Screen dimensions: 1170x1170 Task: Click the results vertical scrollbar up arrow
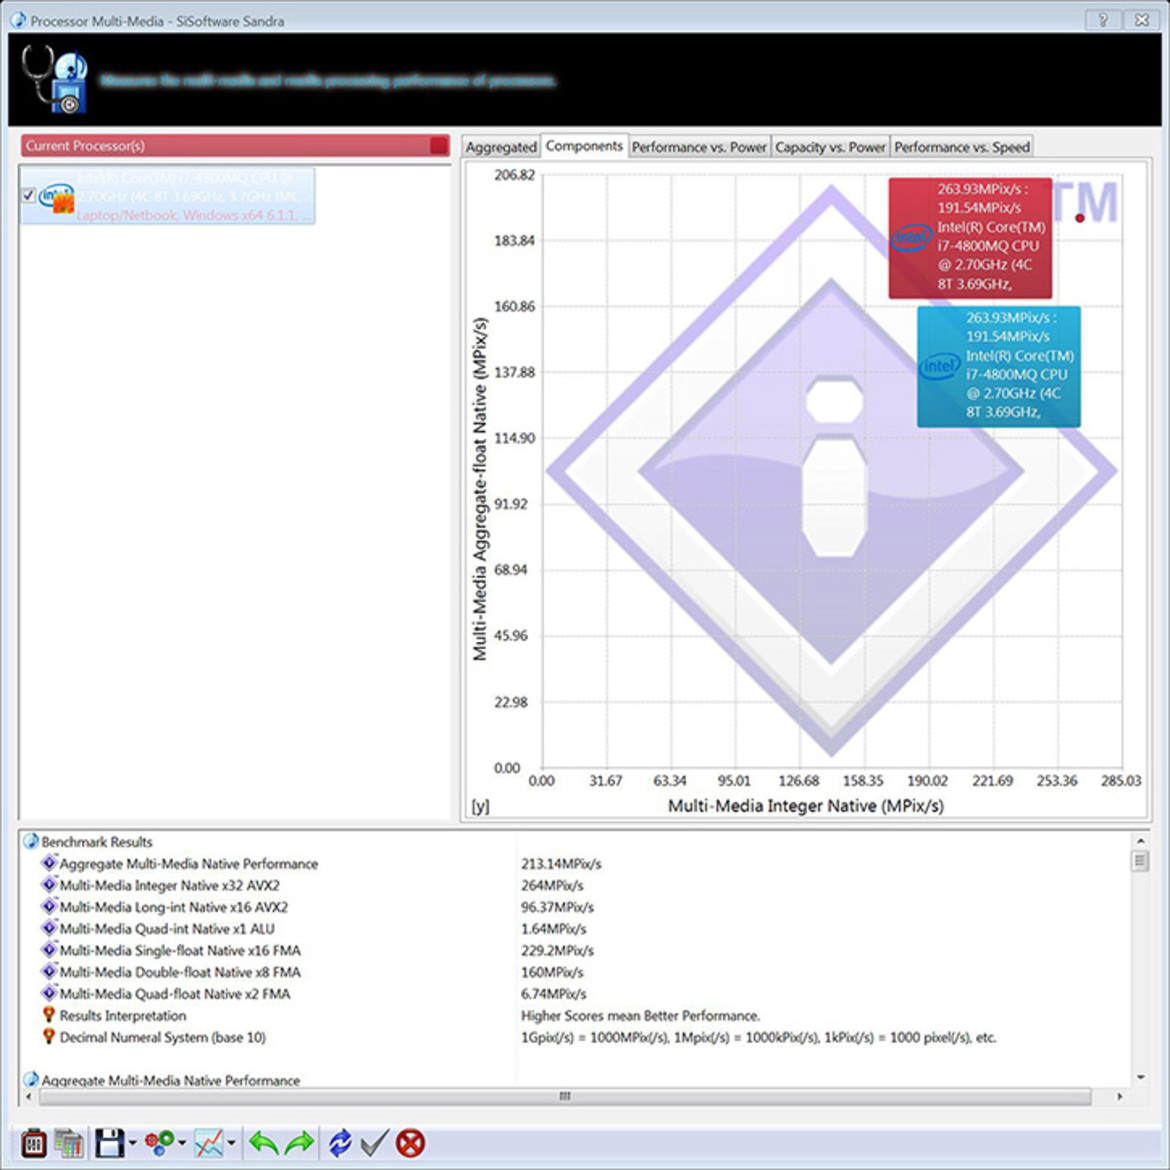(x=1139, y=841)
